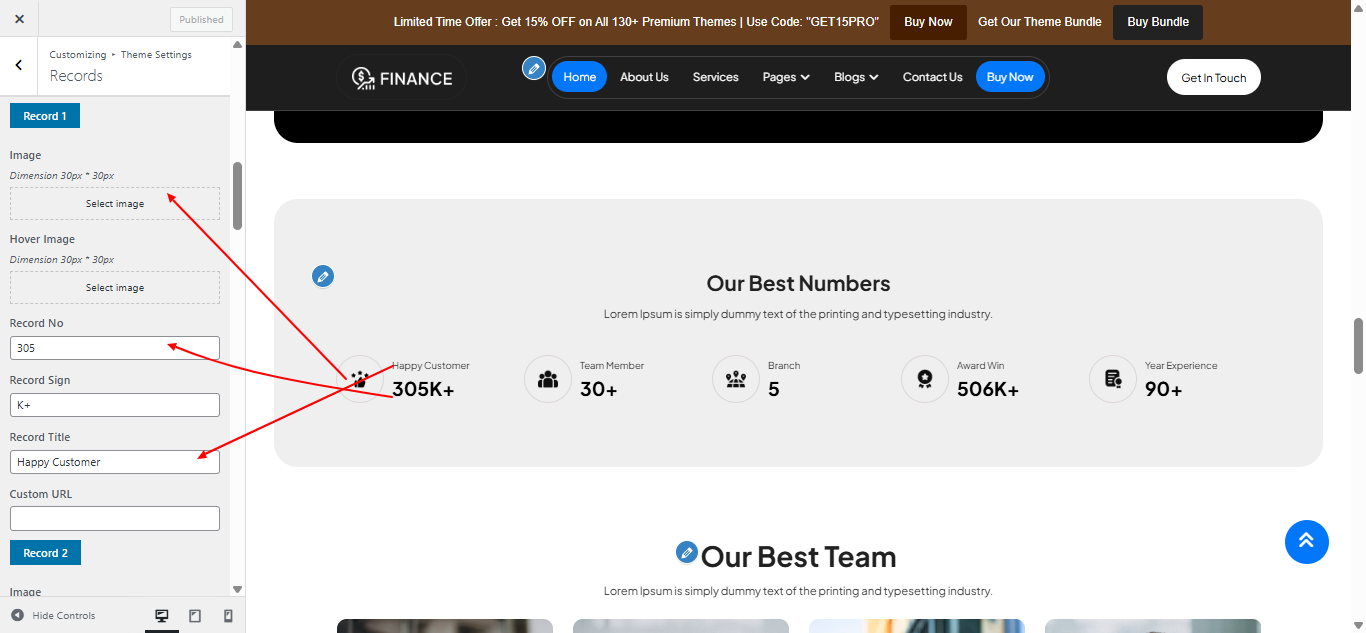
Task: Click edit pencil icon next to Our Best Team
Action: coord(686,552)
